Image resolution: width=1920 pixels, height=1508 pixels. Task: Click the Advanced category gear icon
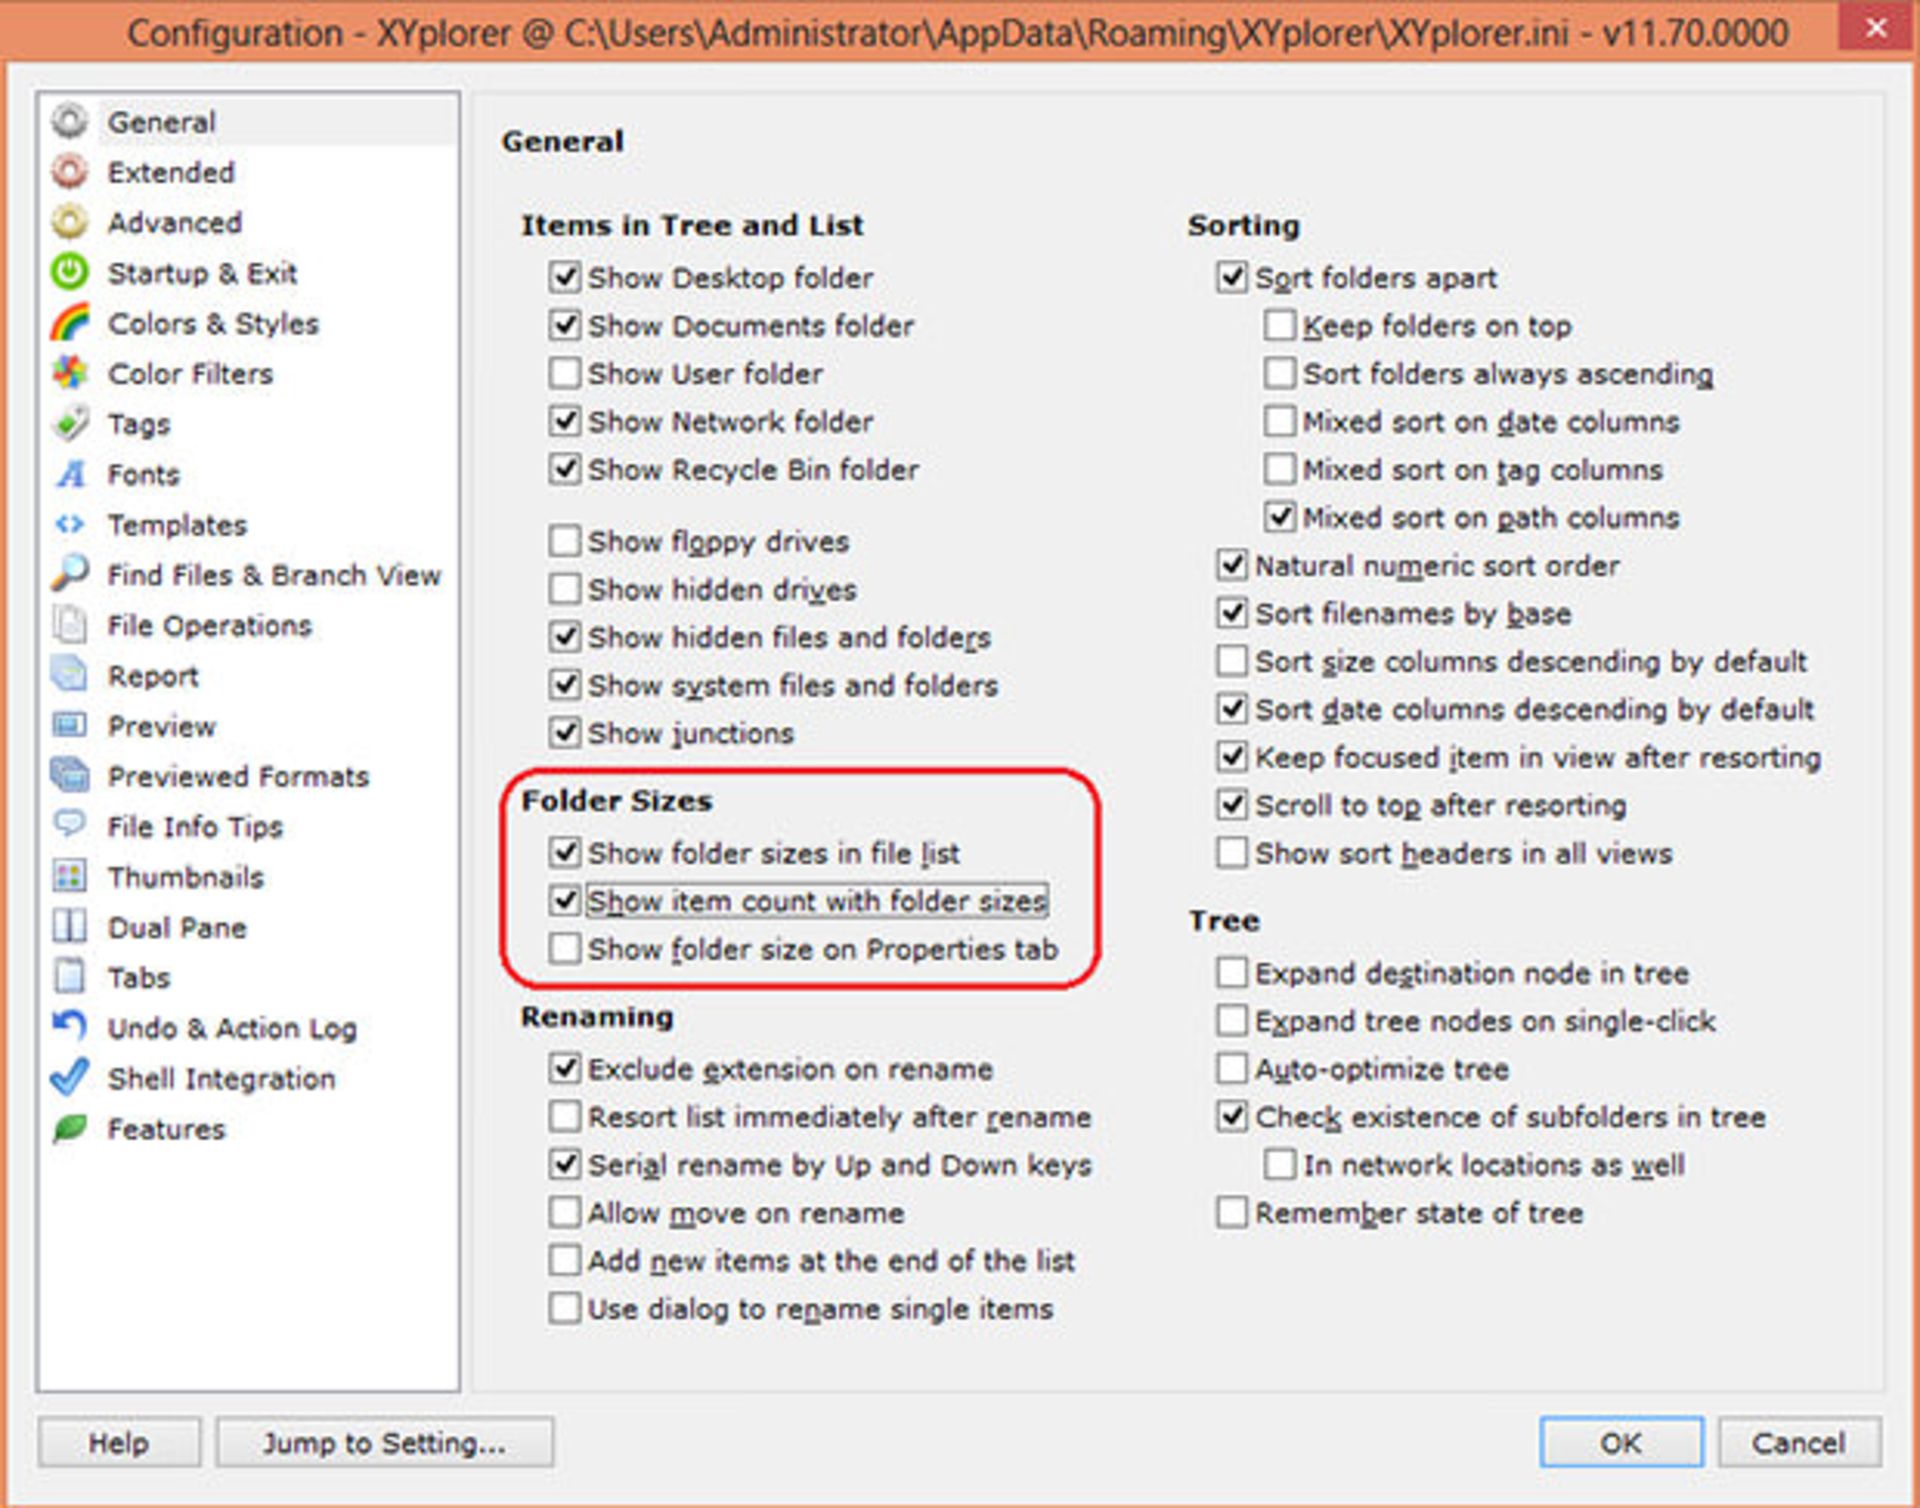70,222
